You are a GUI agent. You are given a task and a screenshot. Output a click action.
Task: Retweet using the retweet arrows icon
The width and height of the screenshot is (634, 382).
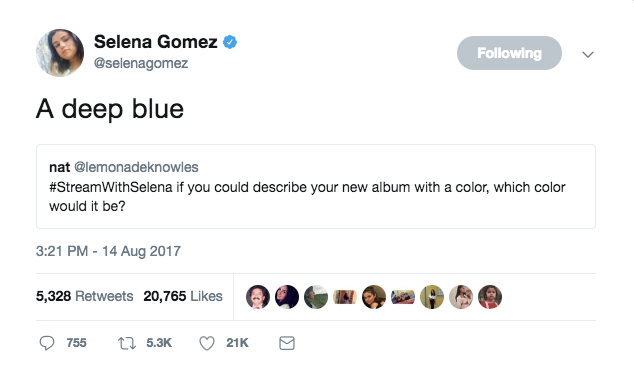pyautogui.click(x=127, y=343)
